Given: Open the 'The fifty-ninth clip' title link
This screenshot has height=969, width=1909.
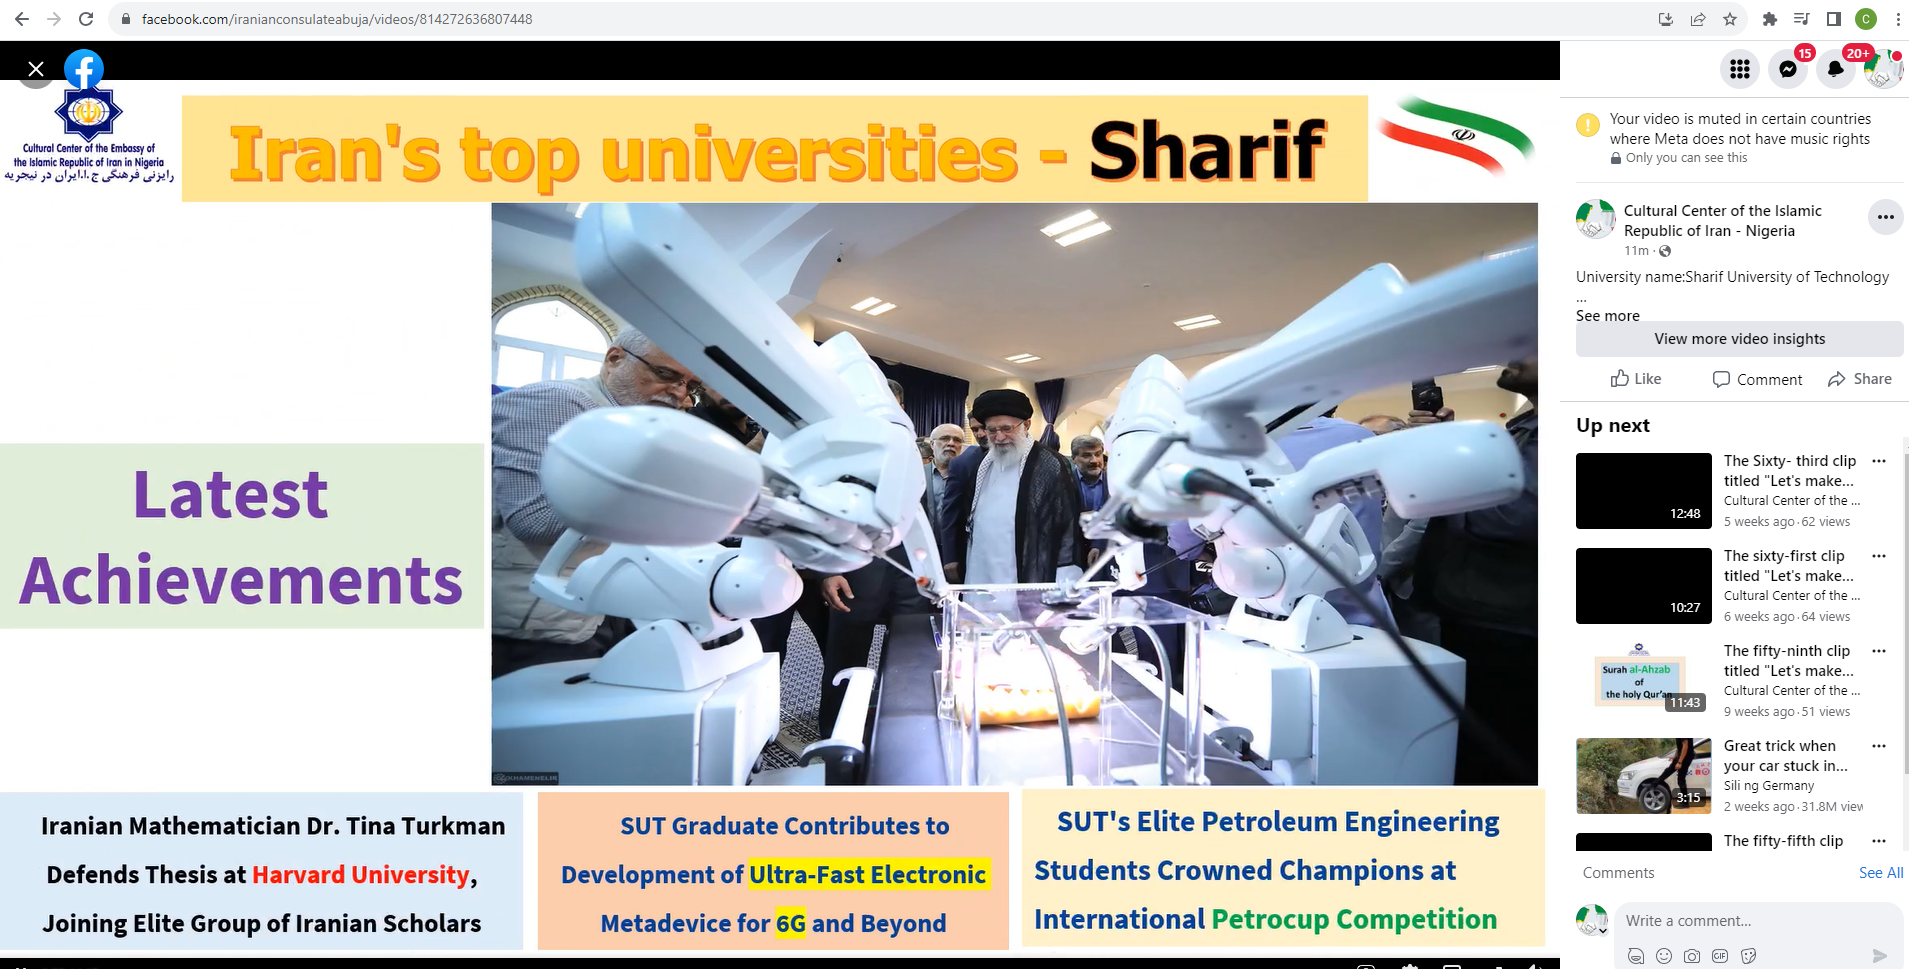Looking at the screenshot, I should tap(1788, 661).
